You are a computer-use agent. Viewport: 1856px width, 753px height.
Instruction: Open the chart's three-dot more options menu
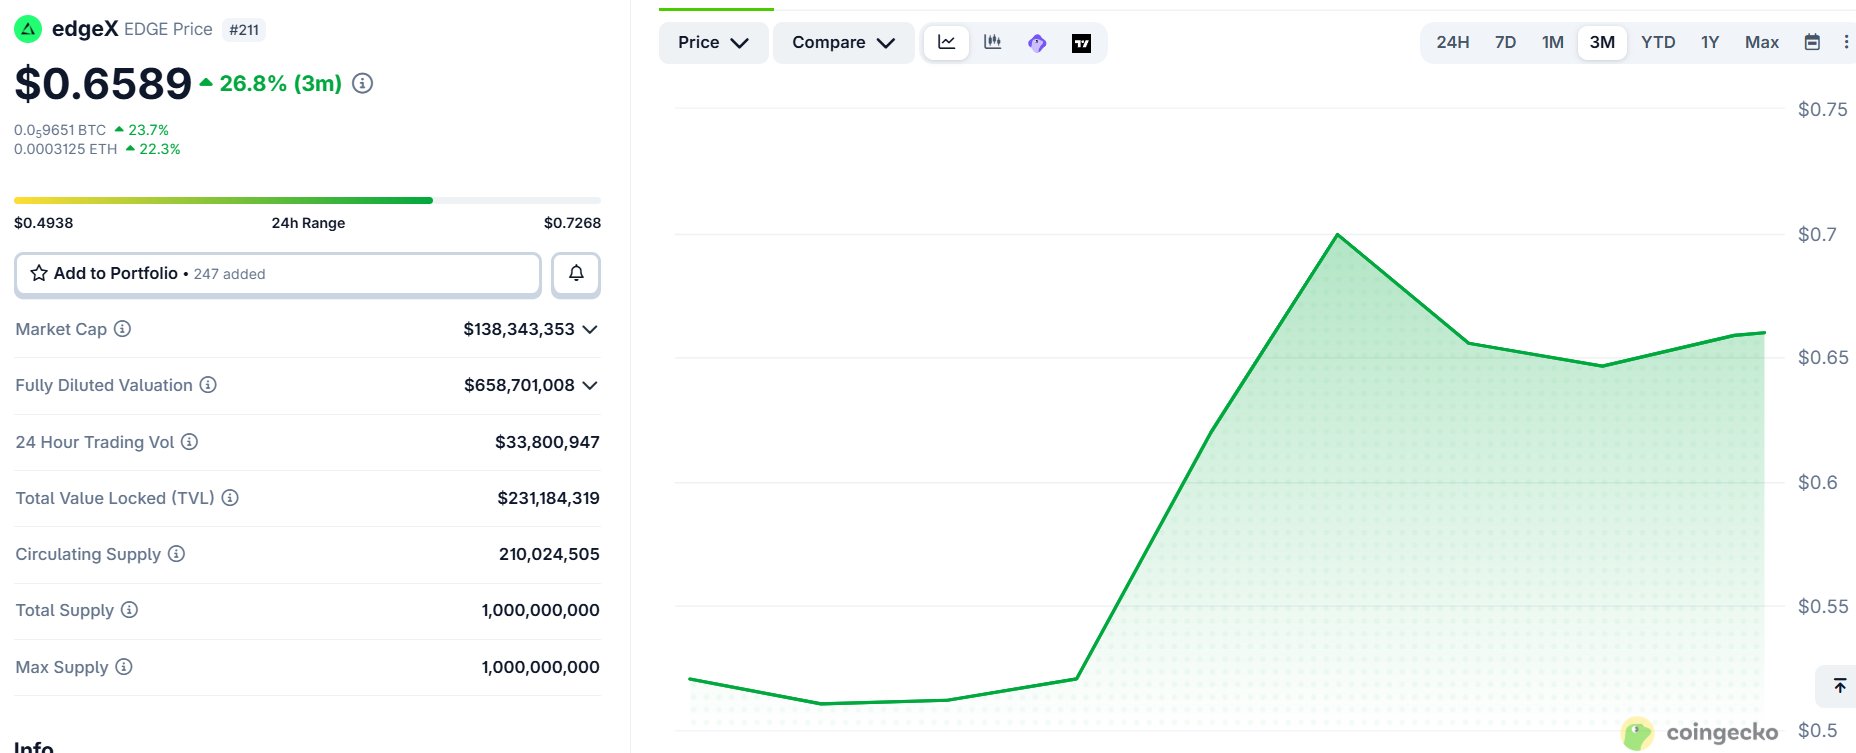[1846, 42]
